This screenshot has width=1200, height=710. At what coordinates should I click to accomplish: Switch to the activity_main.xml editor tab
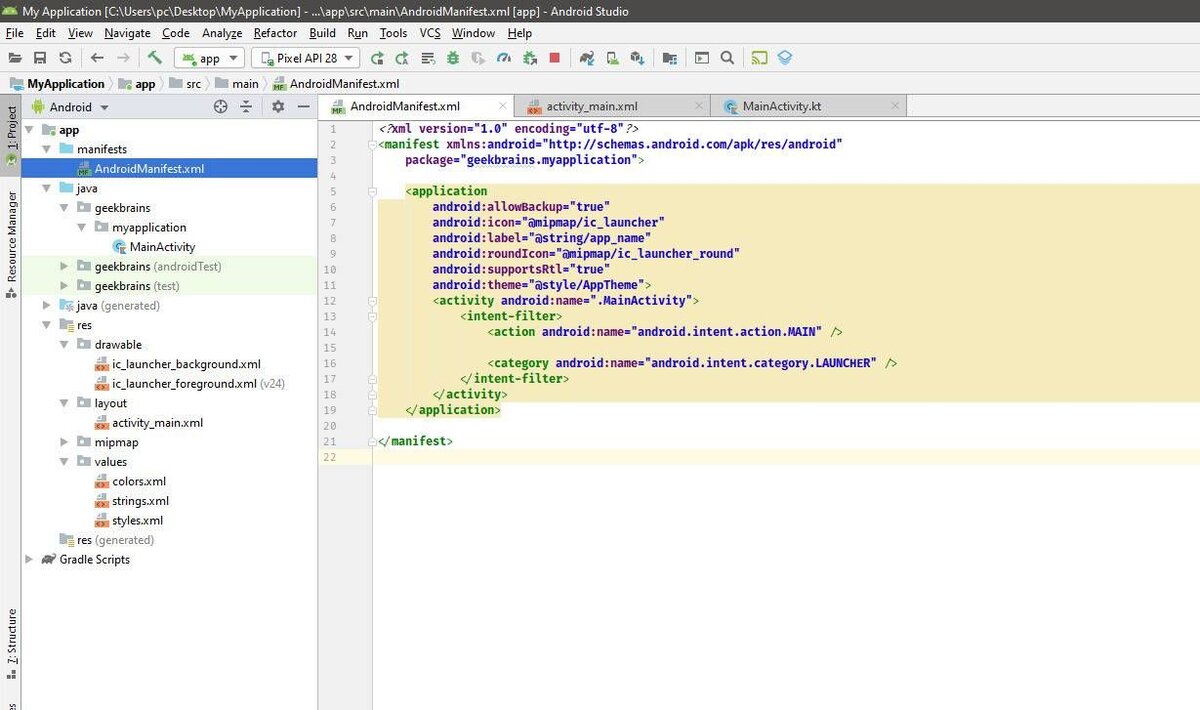coord(591,106)
